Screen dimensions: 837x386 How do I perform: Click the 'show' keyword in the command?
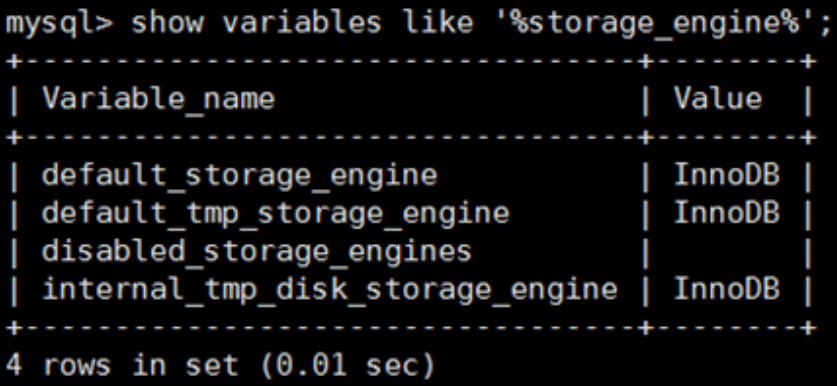pos(167,22)
